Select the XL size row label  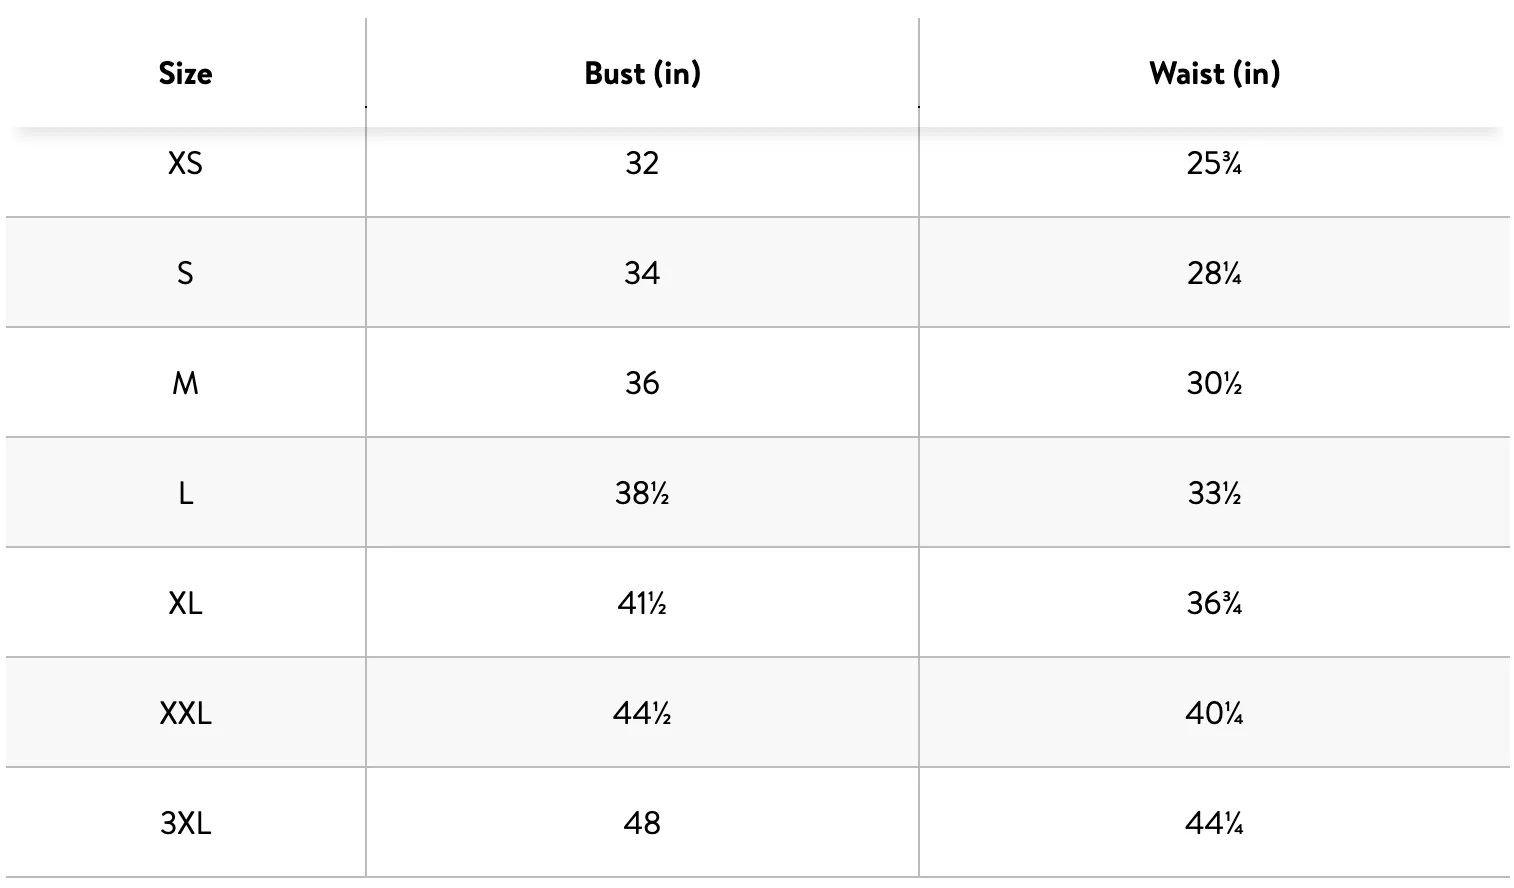[185, 603]
